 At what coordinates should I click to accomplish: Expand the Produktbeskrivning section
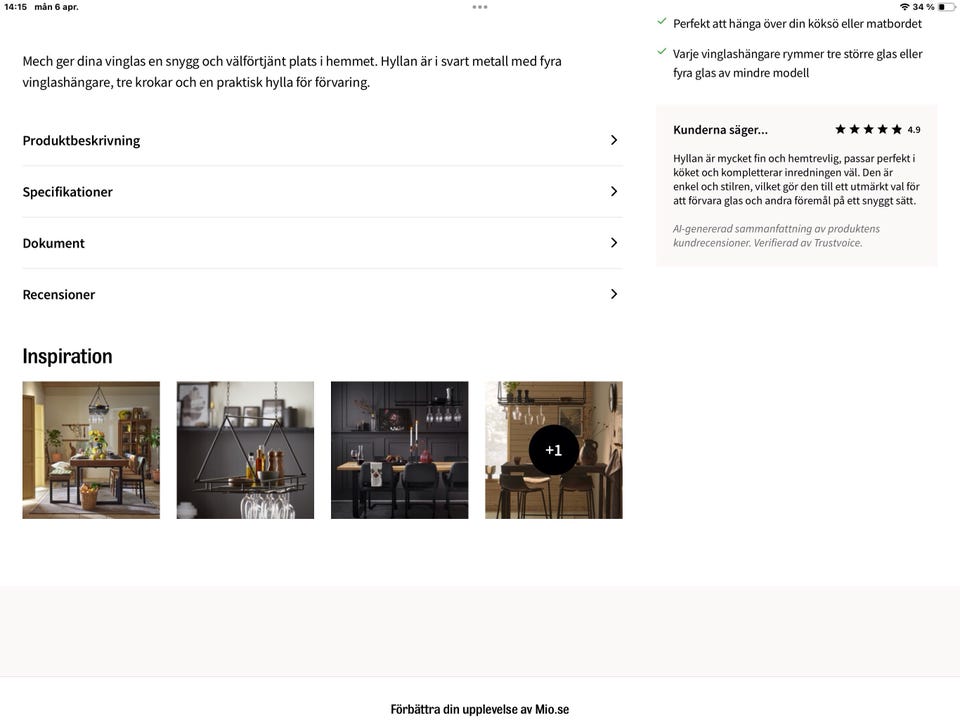coord(614,140)
